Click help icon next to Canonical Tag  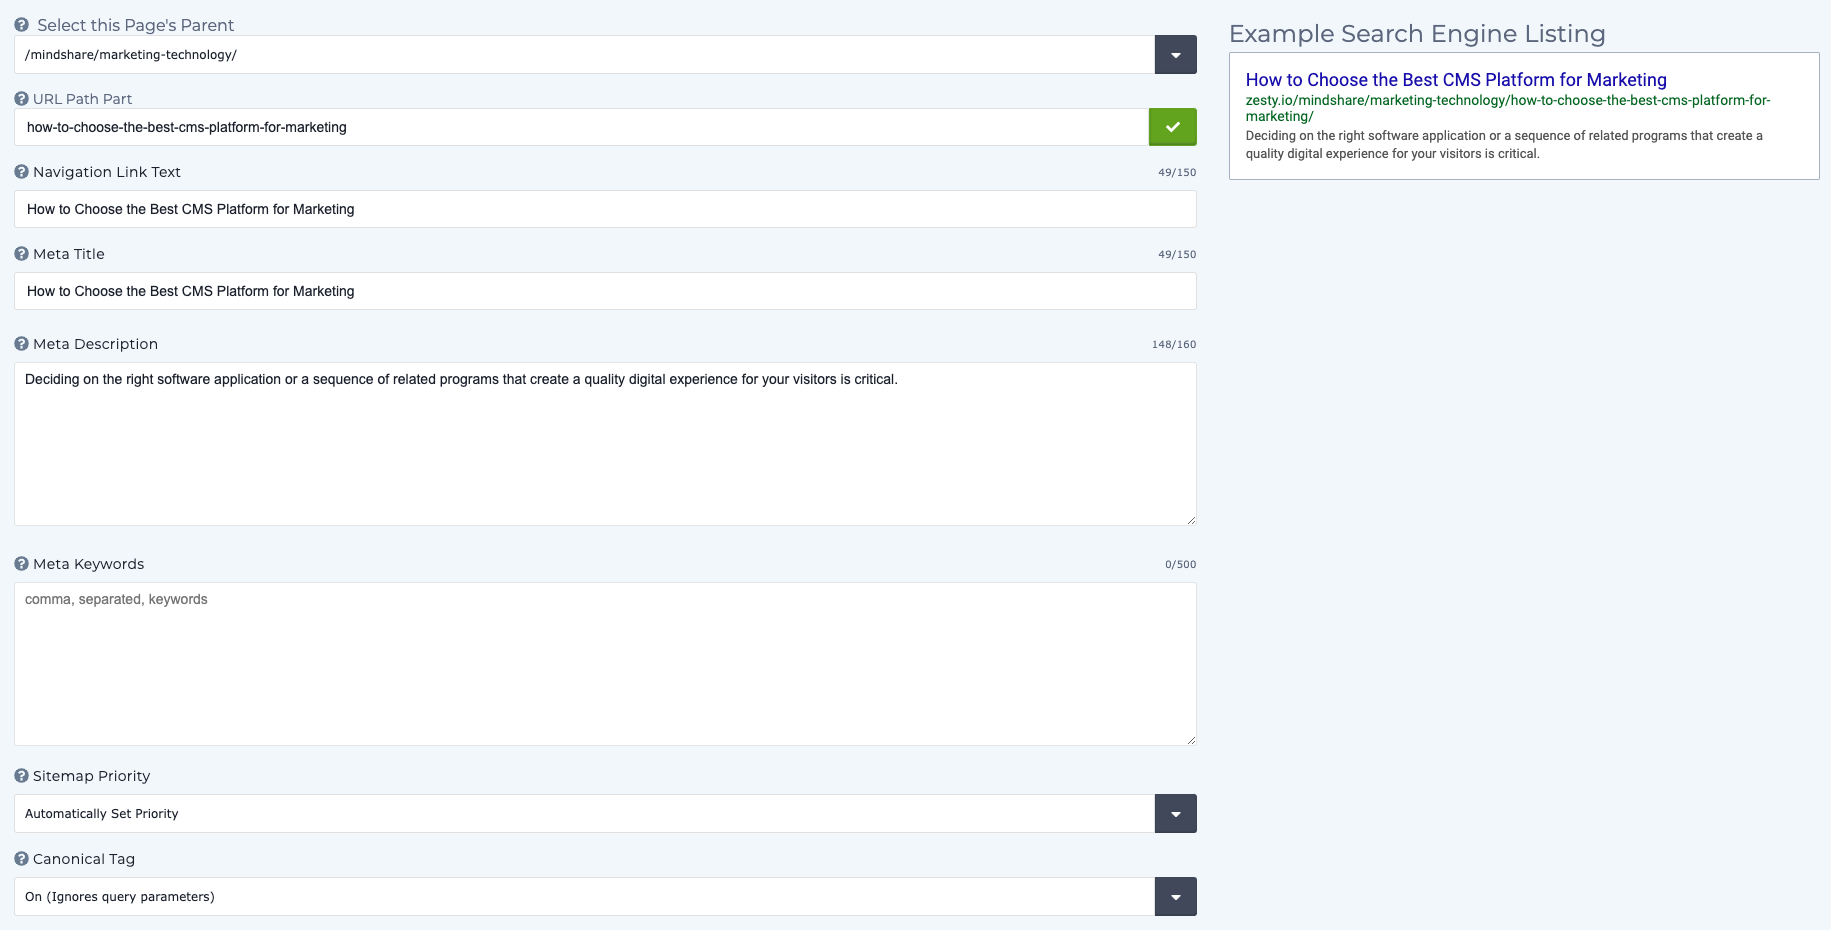coord(21,859)
